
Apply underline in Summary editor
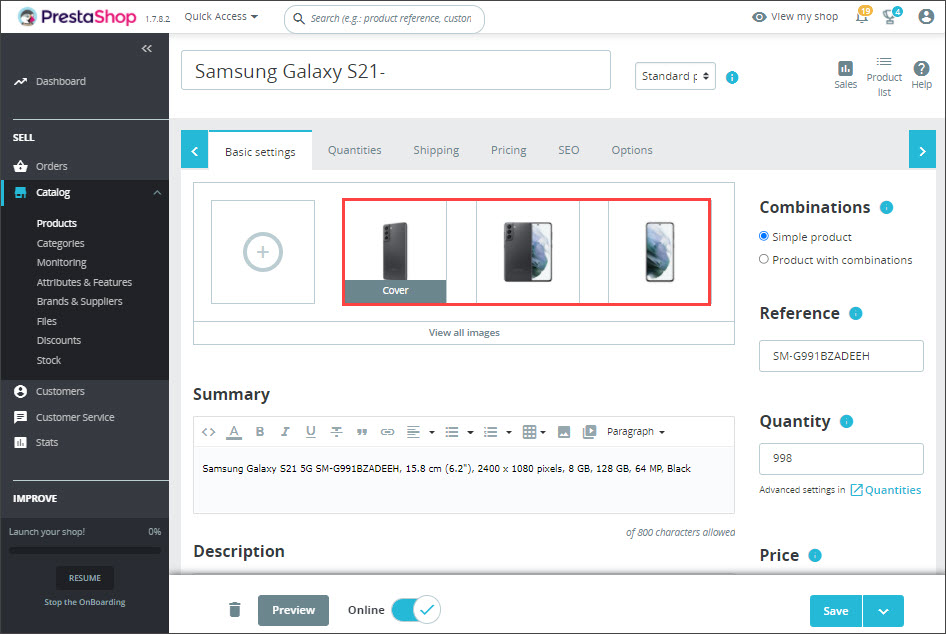[x=311, y=432]
